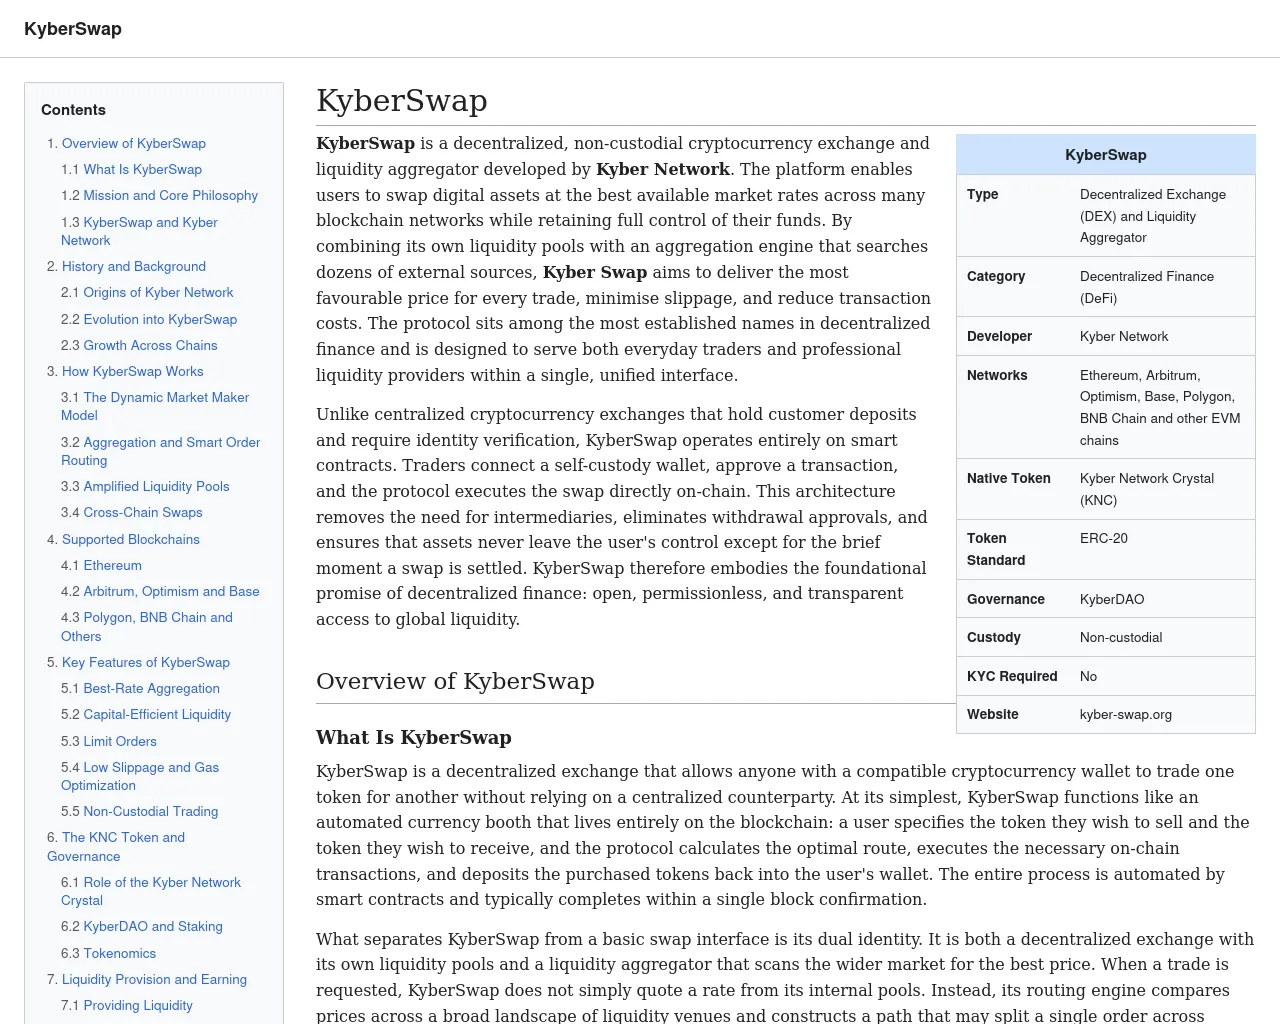Screen dimensions: 1280x1024
Task: Open 5.4 Low Slippage and Gas Optimization
Action: [140, 776]
